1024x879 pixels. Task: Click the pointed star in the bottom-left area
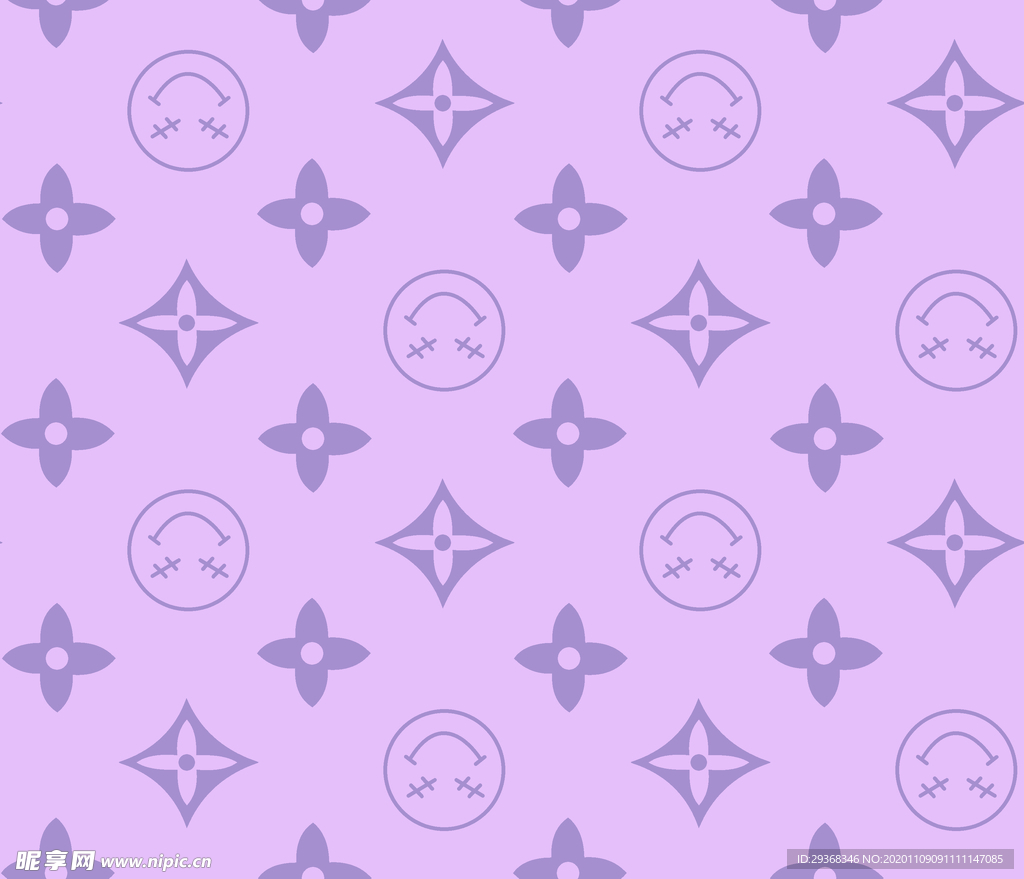click(x=187, y=762)
